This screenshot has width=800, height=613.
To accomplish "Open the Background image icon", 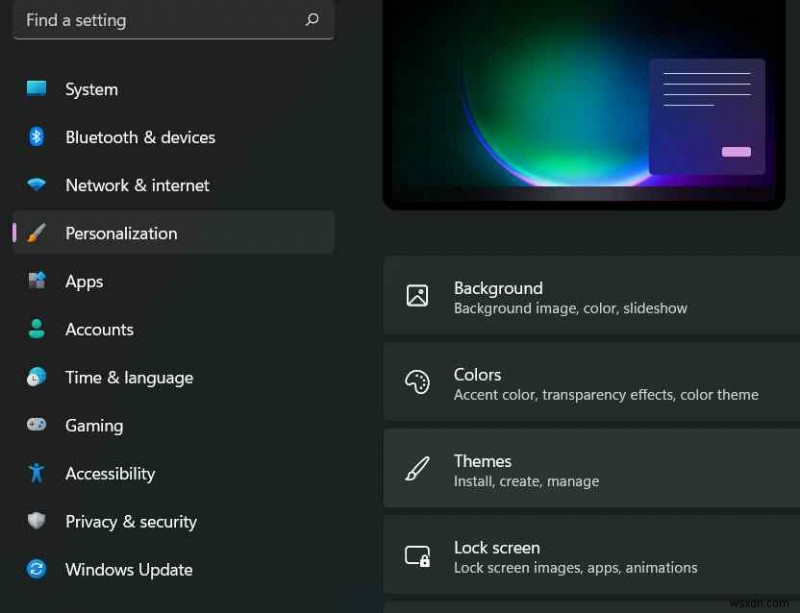I will (418, 296).
